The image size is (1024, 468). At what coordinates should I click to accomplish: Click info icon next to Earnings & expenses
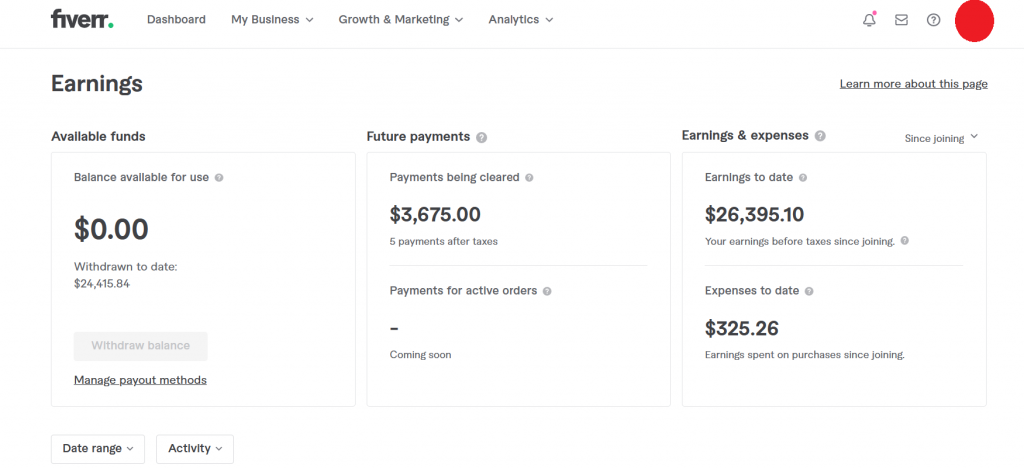820,136
